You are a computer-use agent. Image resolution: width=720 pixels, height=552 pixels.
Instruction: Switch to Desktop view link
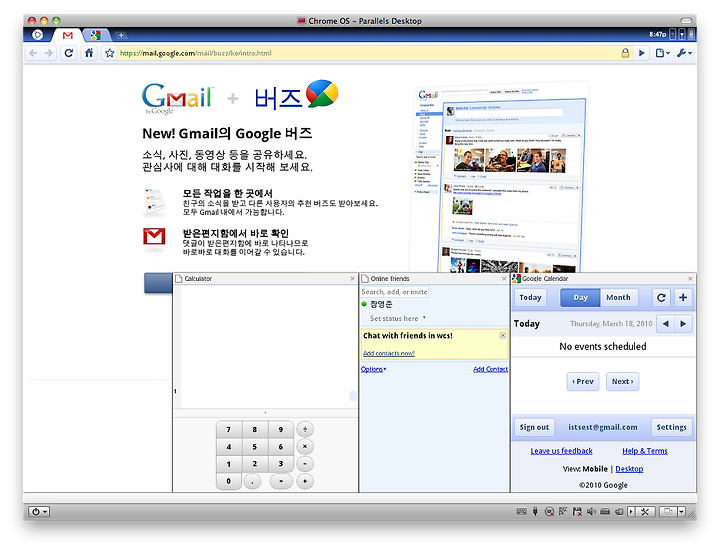[629, 469]
